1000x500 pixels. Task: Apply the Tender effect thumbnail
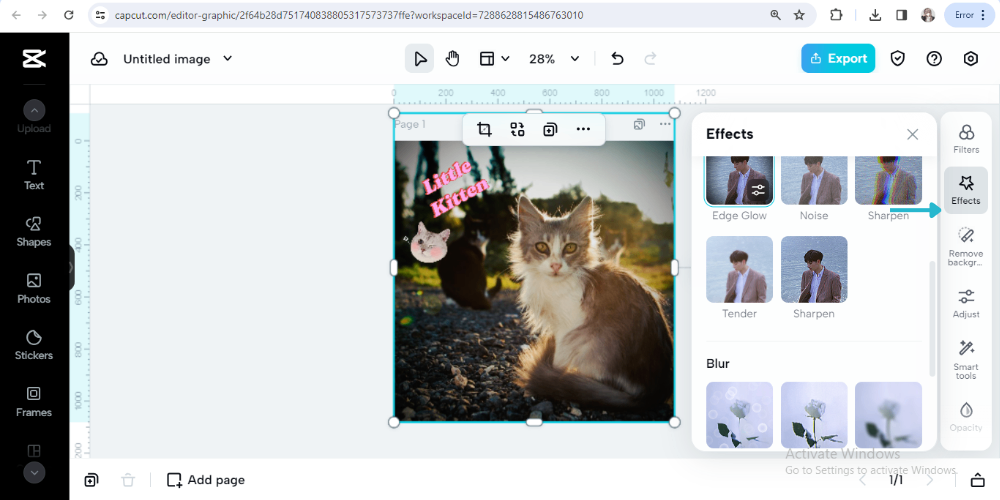click(x=739, y=269)
